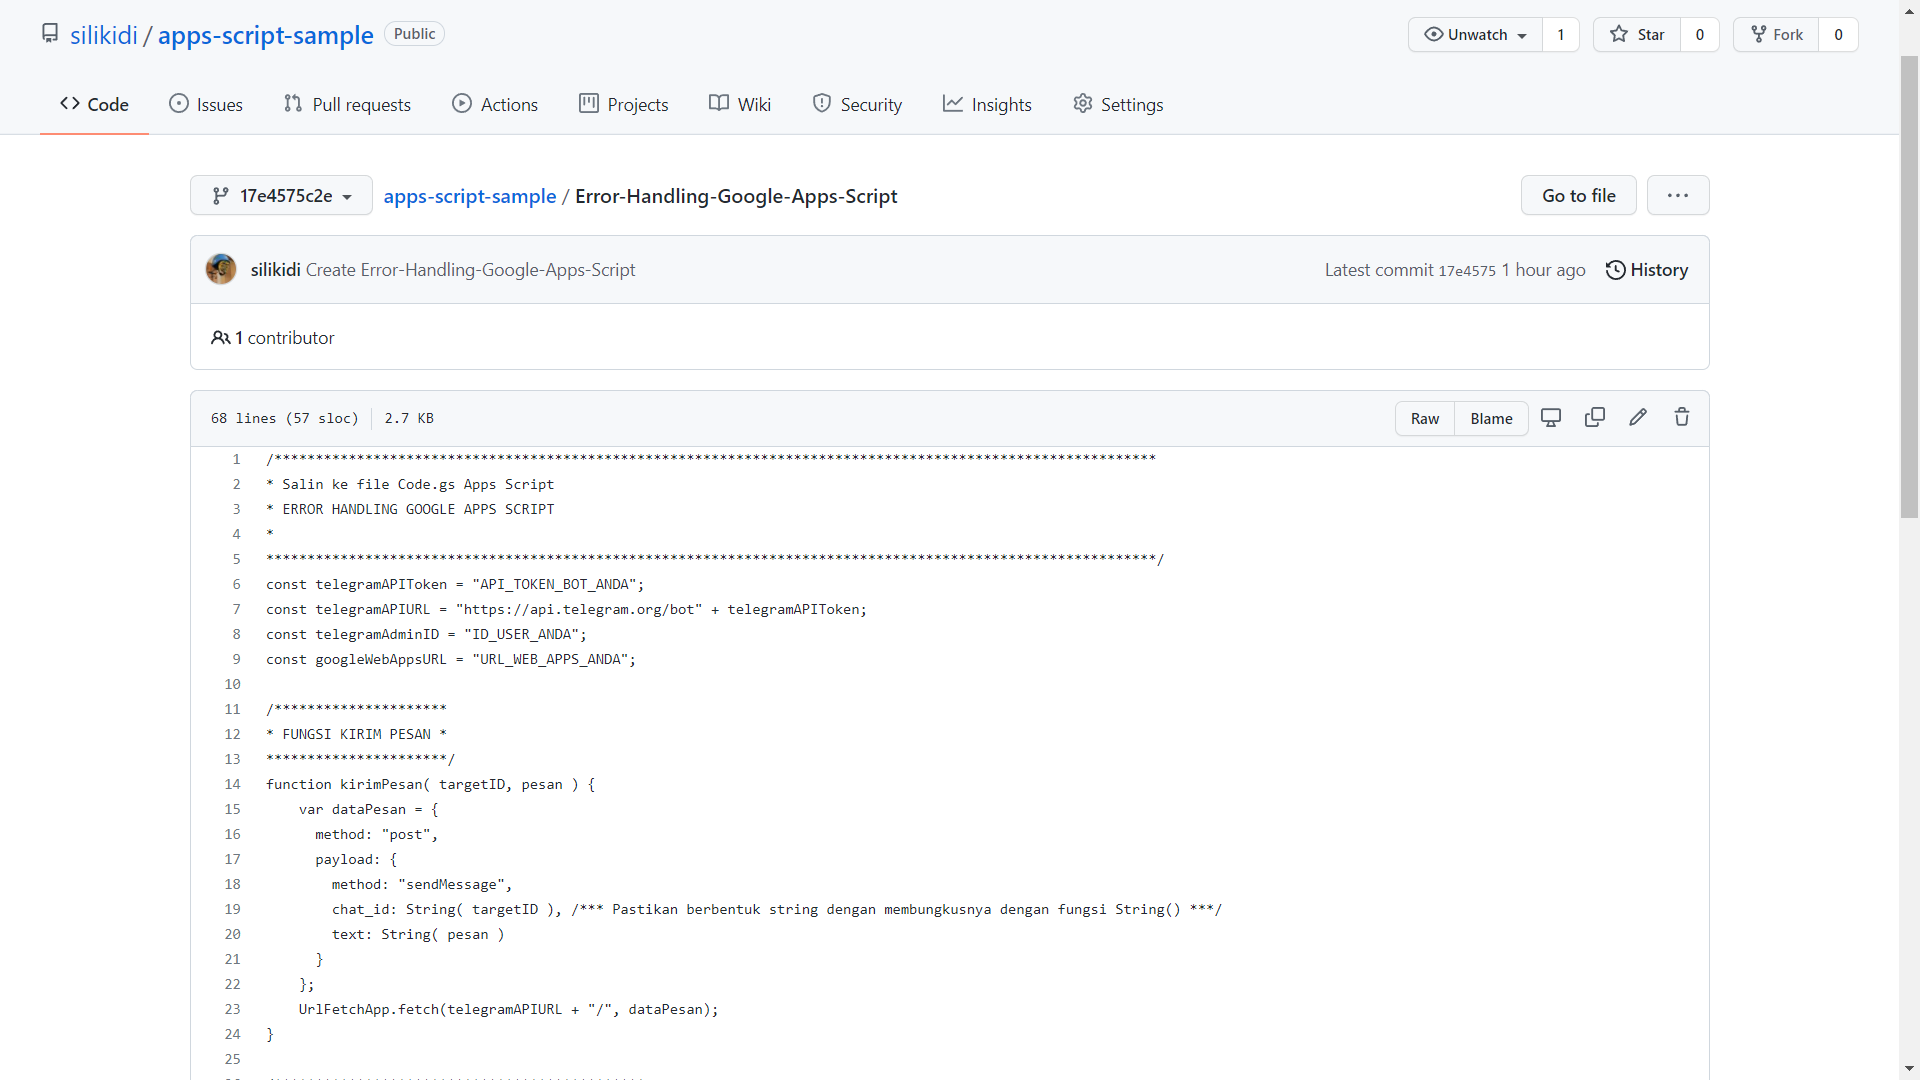Open the three-dots more options menu
1920x1080 pixels.
[x=1678, y=196]
